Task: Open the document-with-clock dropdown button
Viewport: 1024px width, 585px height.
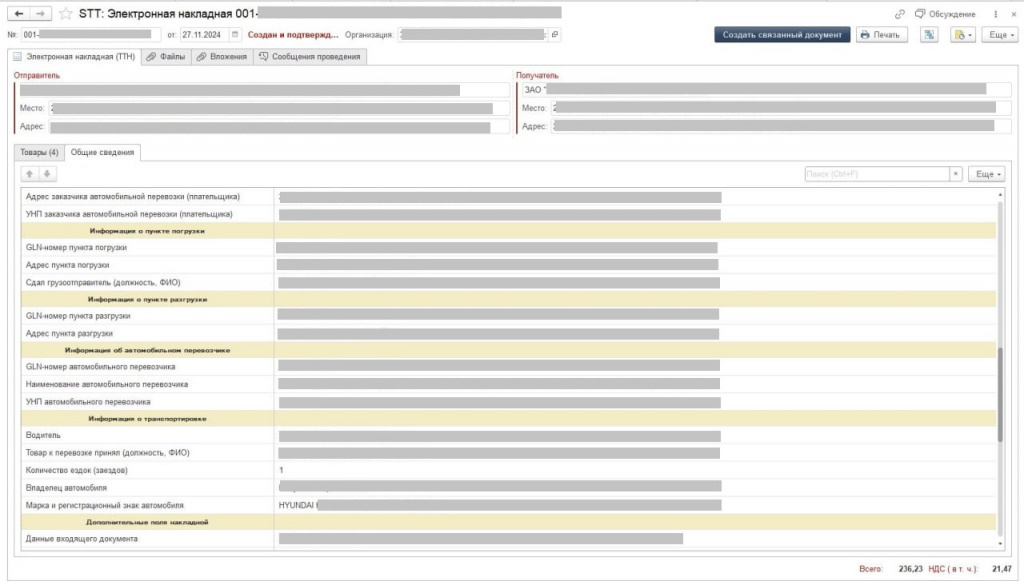Action: click(963, 35)
